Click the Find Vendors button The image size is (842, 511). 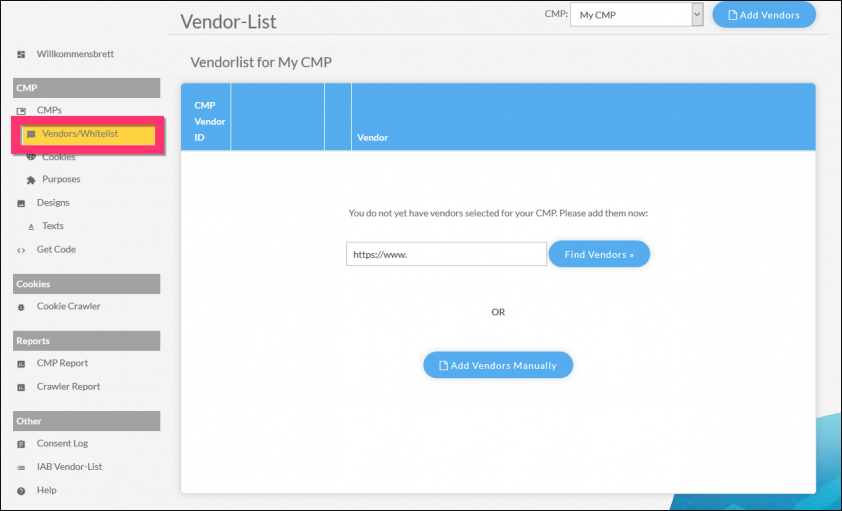click(x=599, y=254)
